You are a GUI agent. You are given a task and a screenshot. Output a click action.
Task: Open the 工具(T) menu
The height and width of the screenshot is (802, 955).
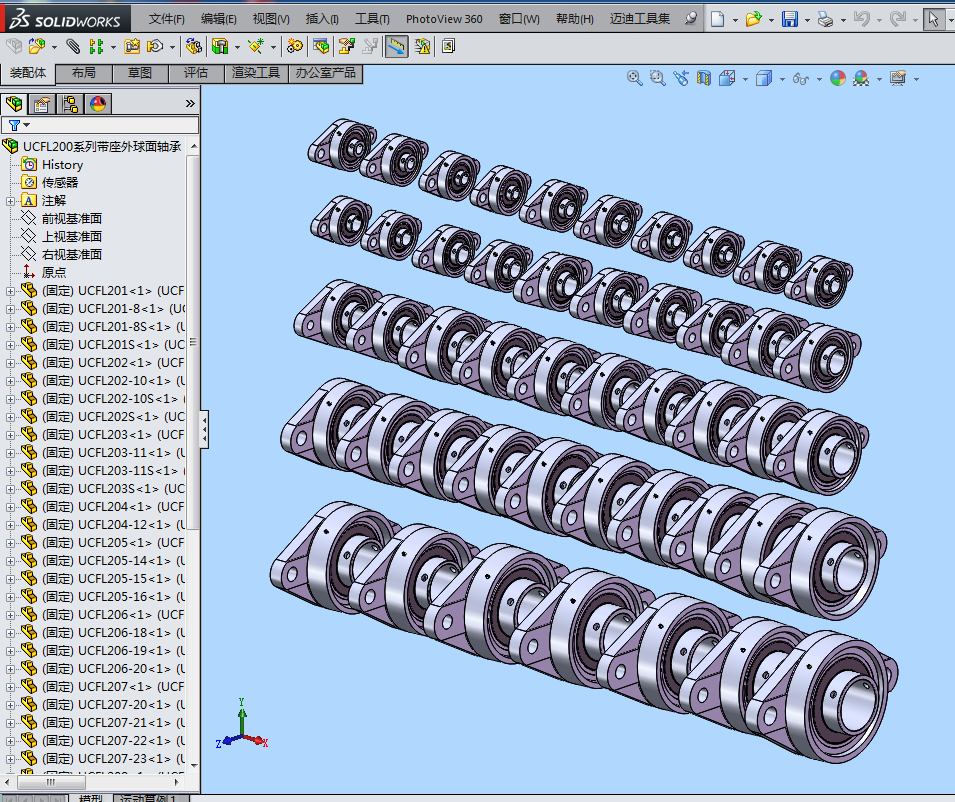pos(372,19)
